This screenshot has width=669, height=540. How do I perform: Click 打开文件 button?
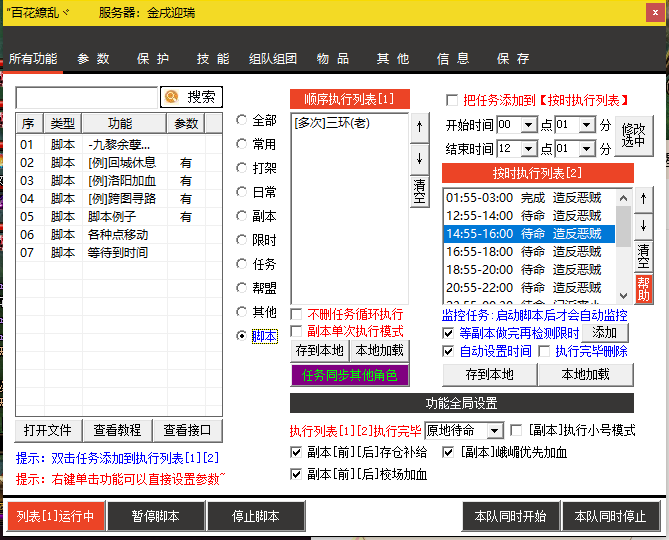48,430
